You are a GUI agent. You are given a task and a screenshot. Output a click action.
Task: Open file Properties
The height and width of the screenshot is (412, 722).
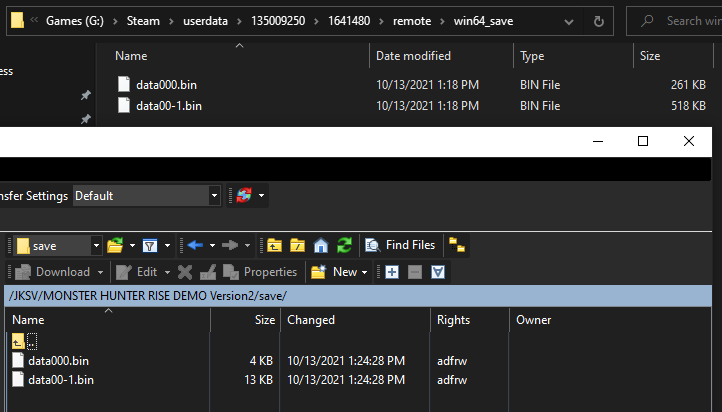260,272
